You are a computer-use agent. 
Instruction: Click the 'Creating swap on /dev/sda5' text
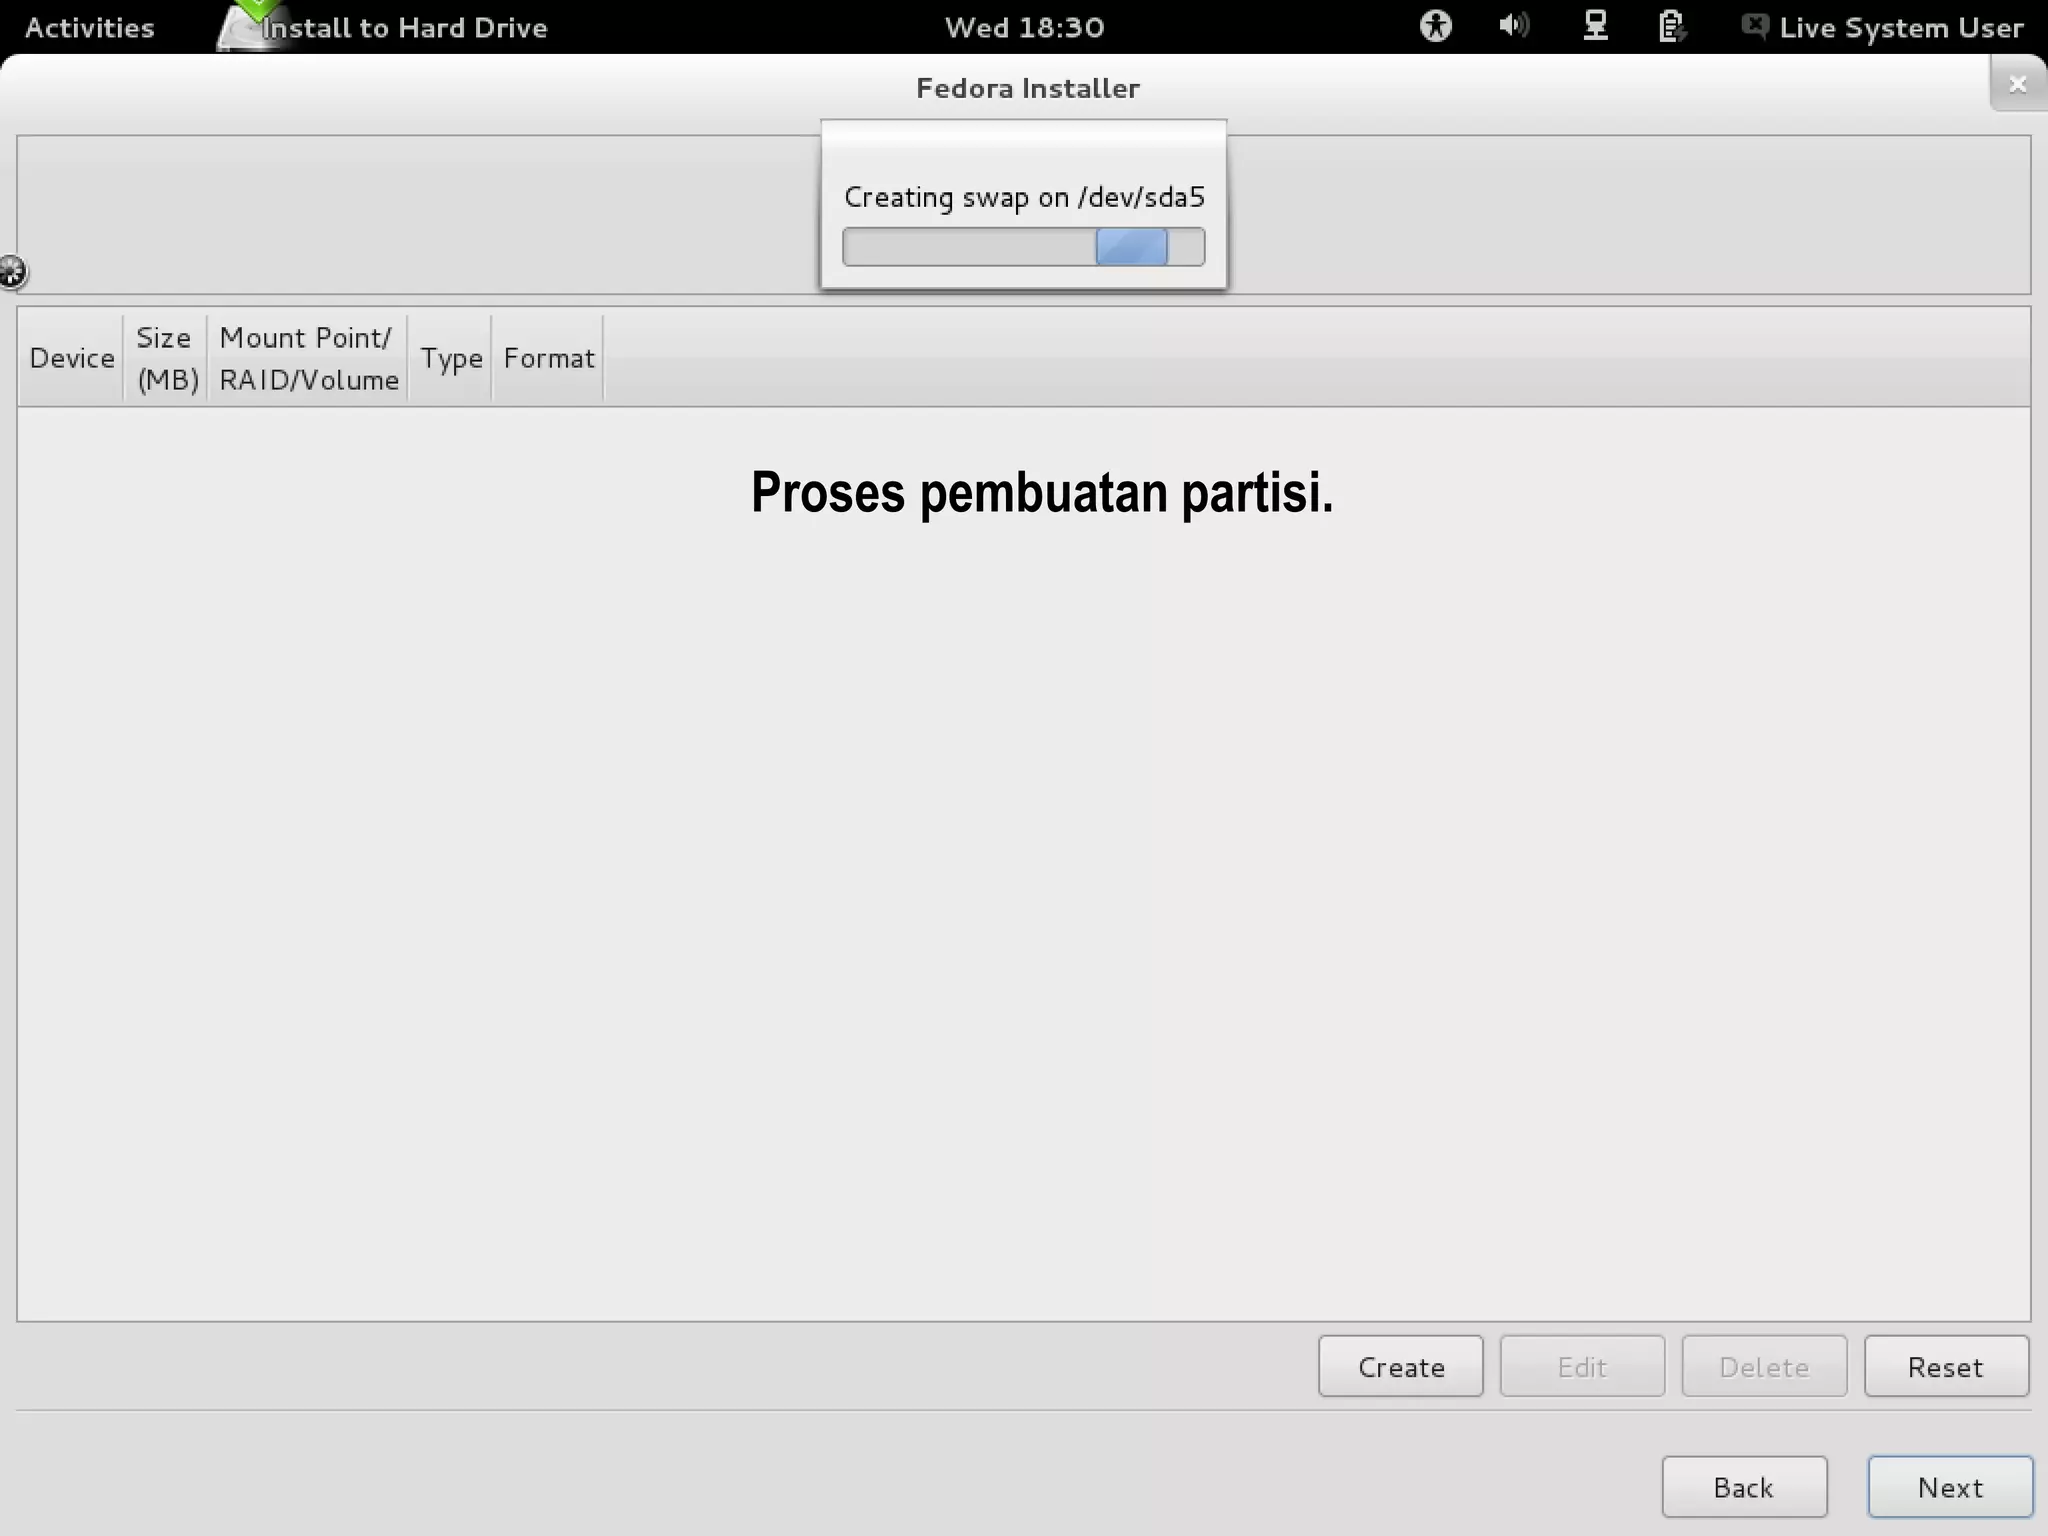click(1024, 197)
